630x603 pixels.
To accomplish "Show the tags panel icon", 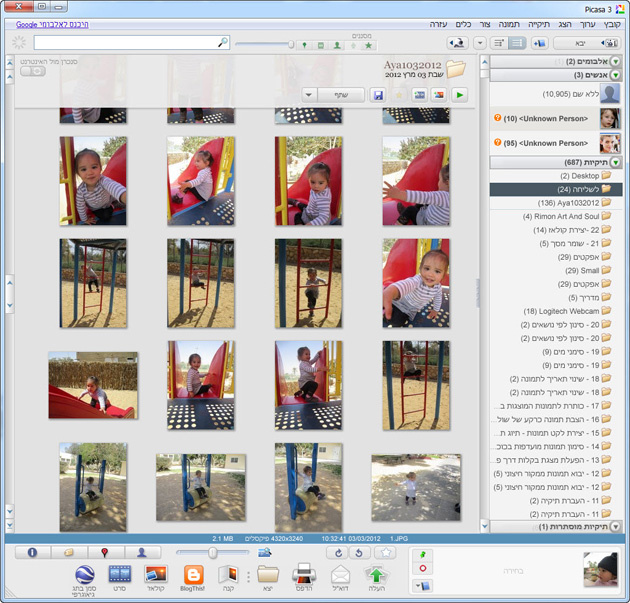I will point(69,553).
